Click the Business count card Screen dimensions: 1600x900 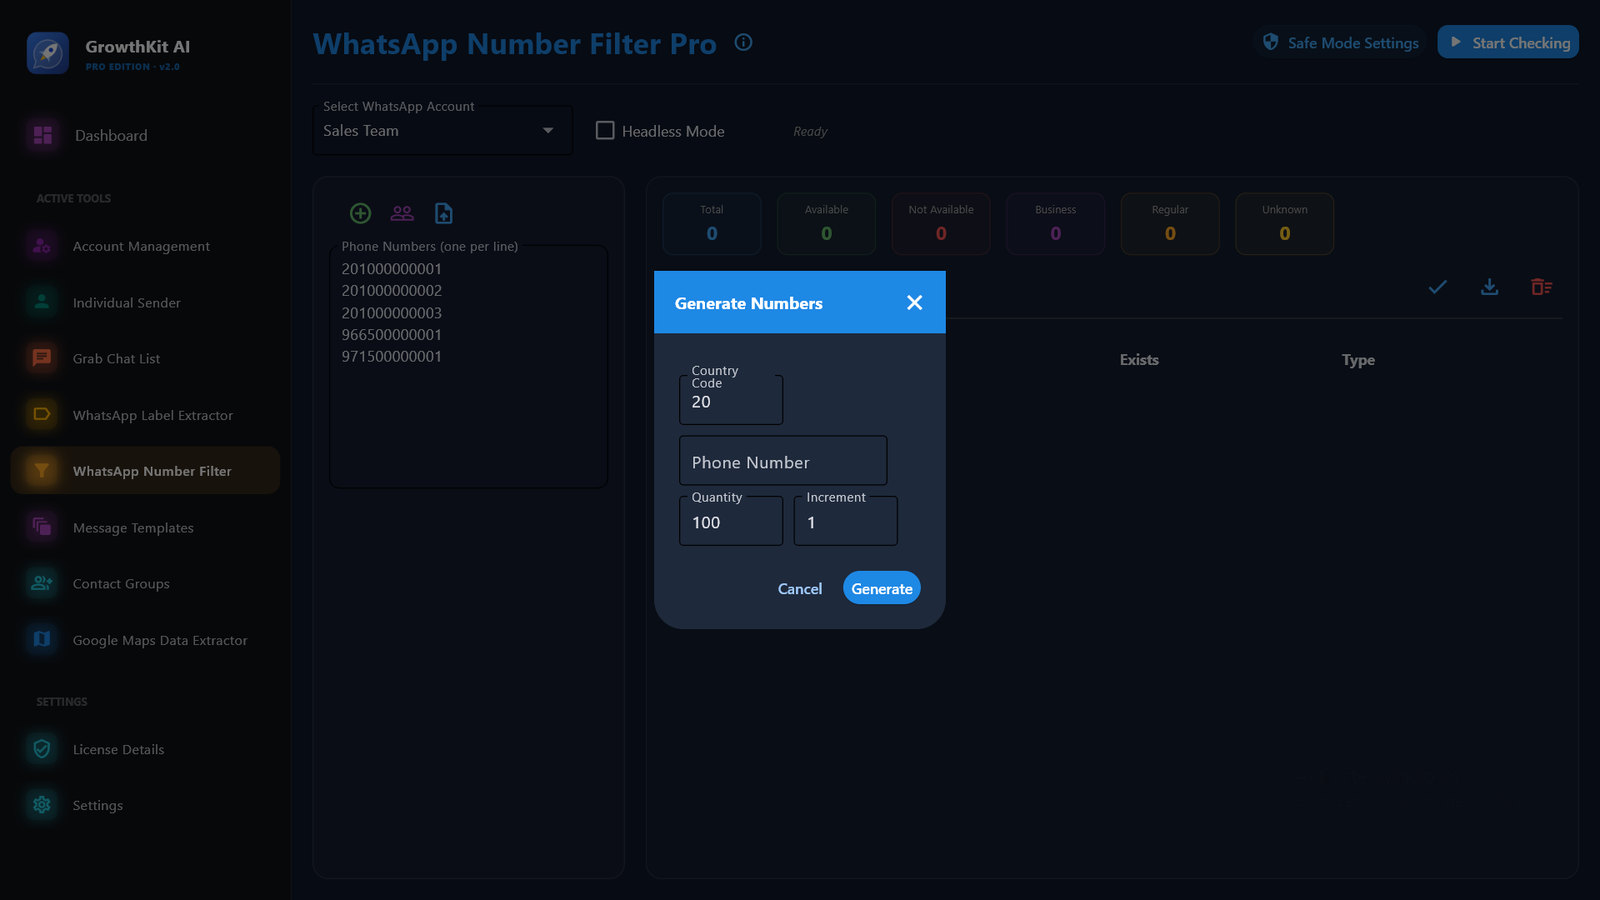(x=1056, y=223)
